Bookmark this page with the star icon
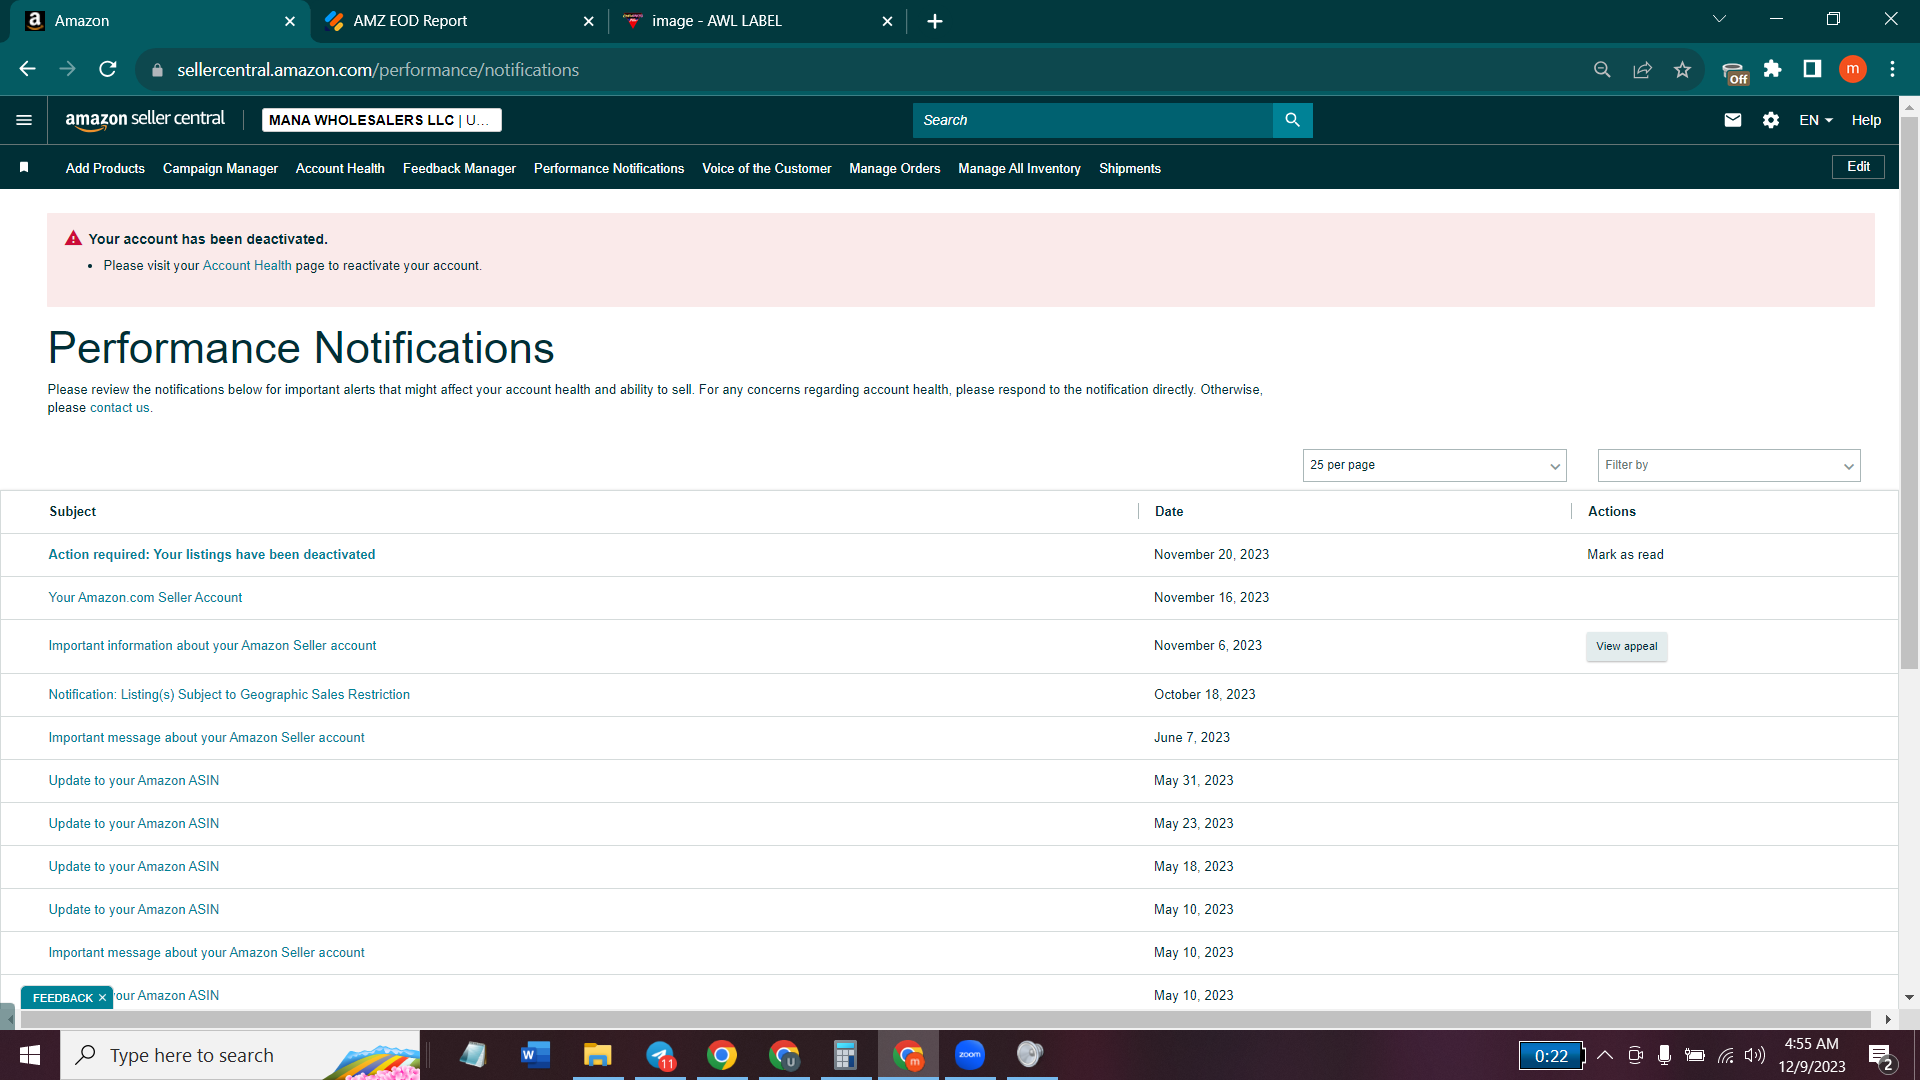Screen dimensions: 1920x1080 click(1682, 69)
